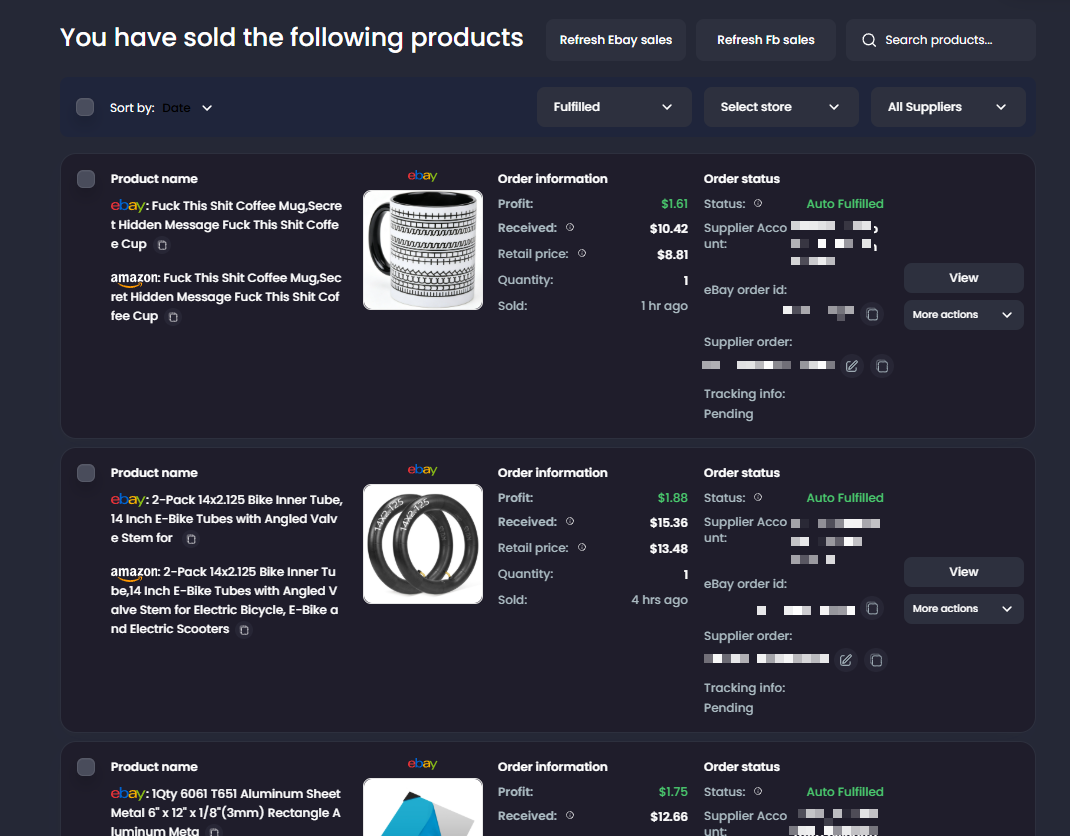Click info icon next to Received $10.42
This screenshot has height=836, width=1070.
(x=570, y=227)
